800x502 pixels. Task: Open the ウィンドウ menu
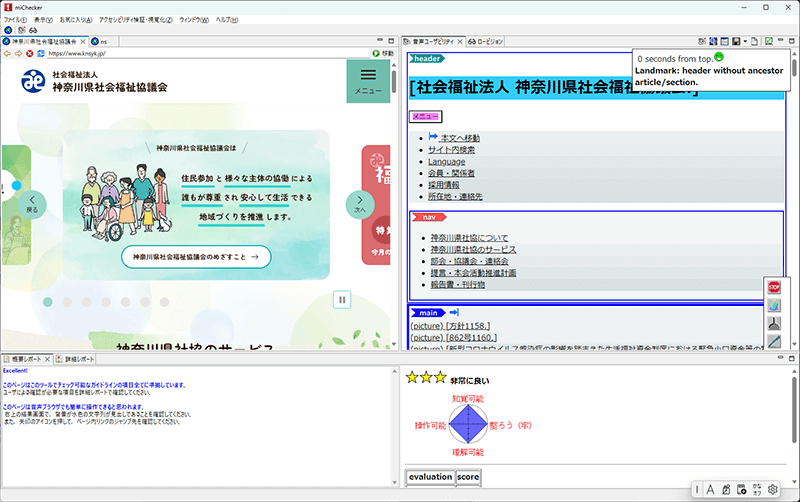(194, 20)
